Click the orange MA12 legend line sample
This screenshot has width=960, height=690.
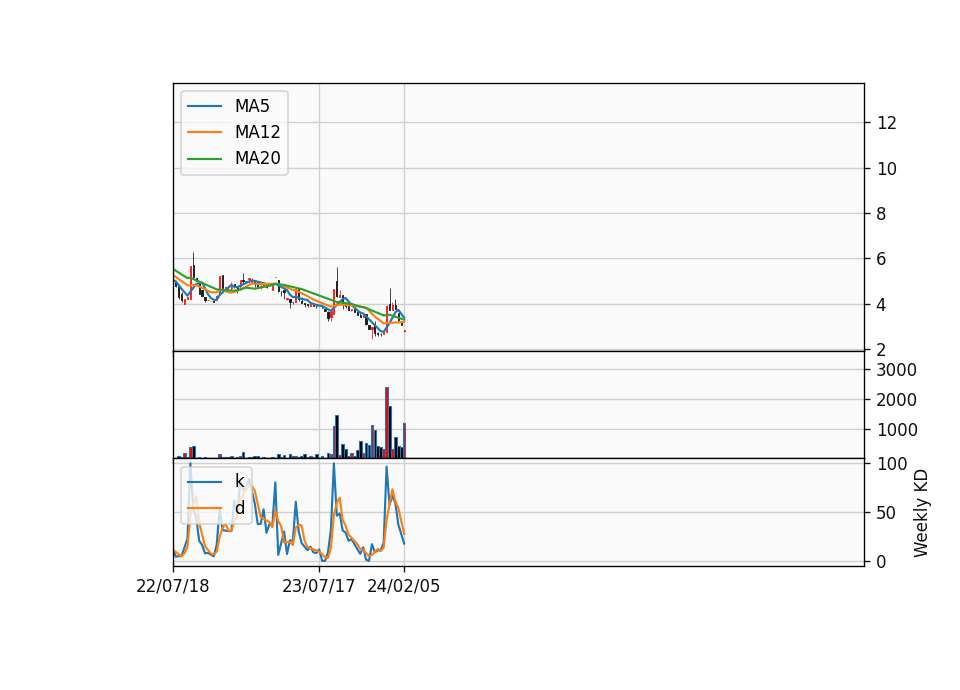(x=204, y=132)
